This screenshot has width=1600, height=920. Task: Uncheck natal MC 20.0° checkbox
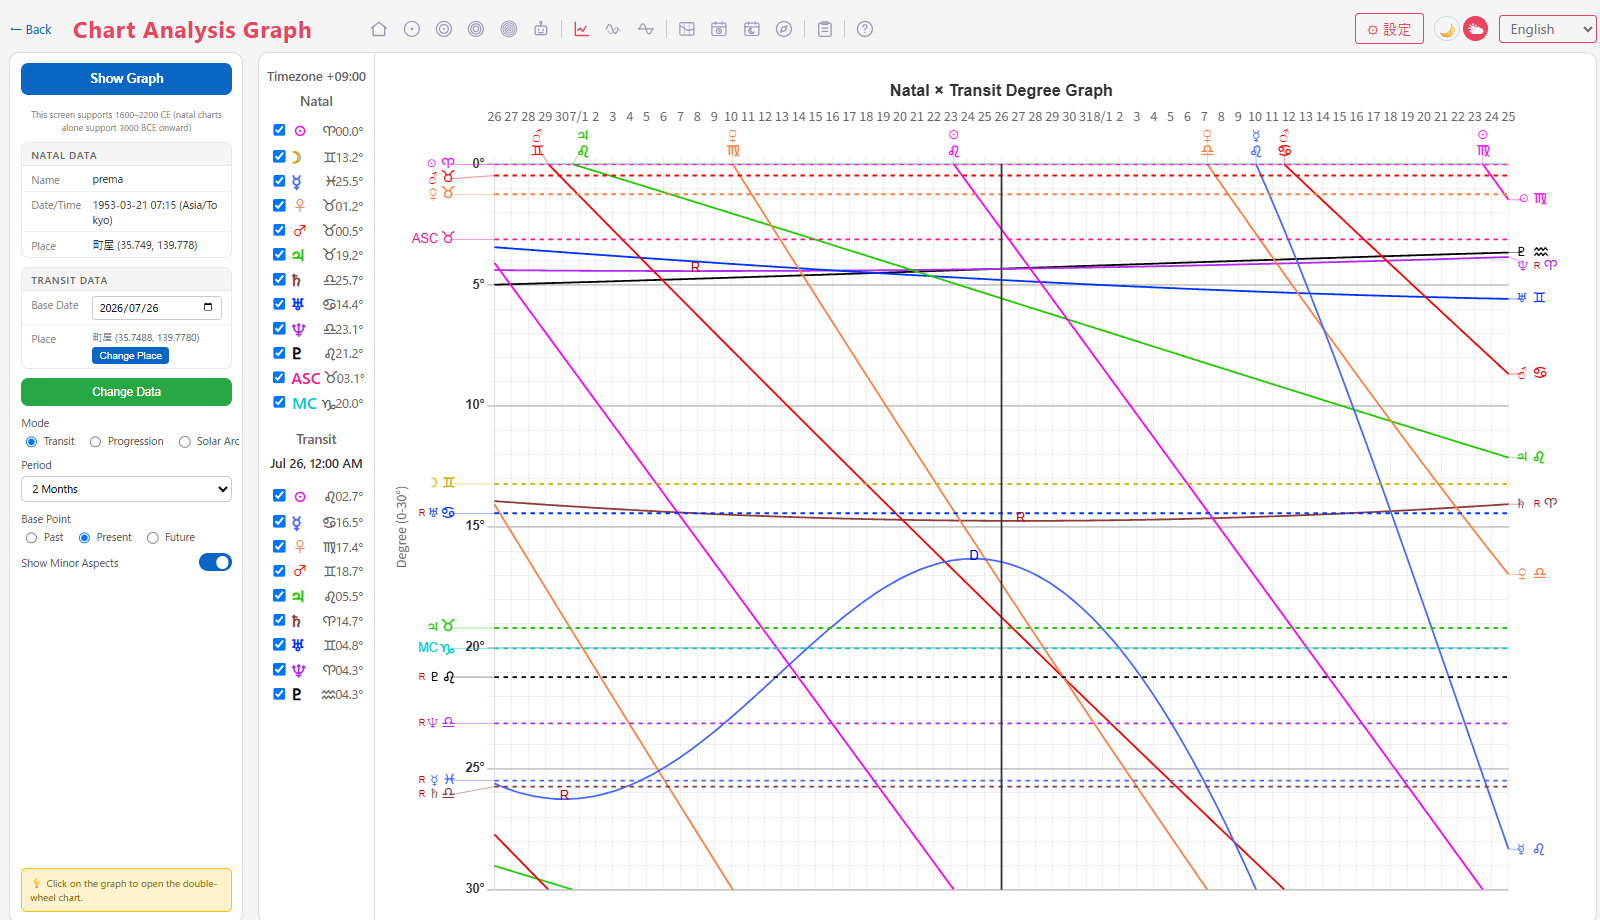[x=279, y=402]
